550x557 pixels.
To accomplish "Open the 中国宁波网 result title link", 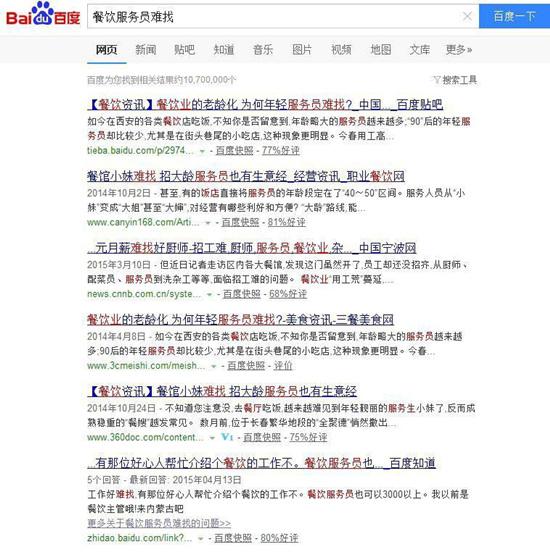I will 252,248.
